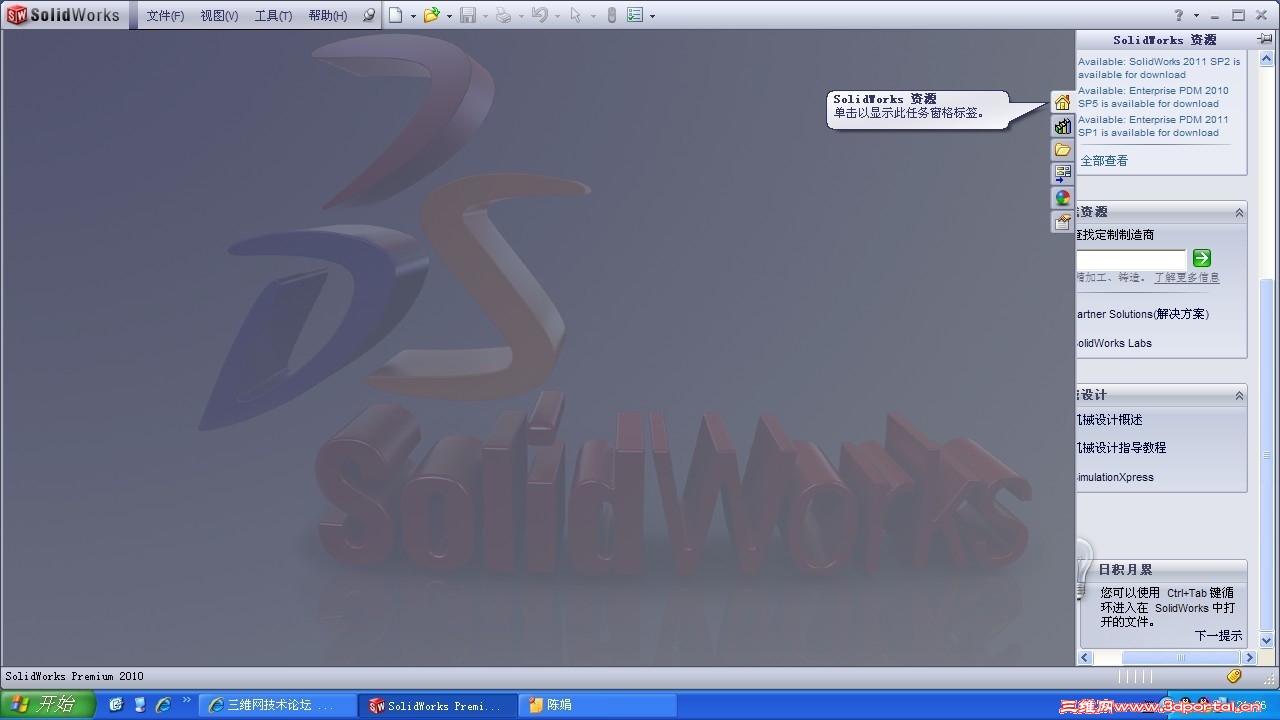The height and width of the screenshot is (720, 1280).
Task: Open the Select tool dropdown arrow
Action: pyautogui.click(x=593, y=16)
